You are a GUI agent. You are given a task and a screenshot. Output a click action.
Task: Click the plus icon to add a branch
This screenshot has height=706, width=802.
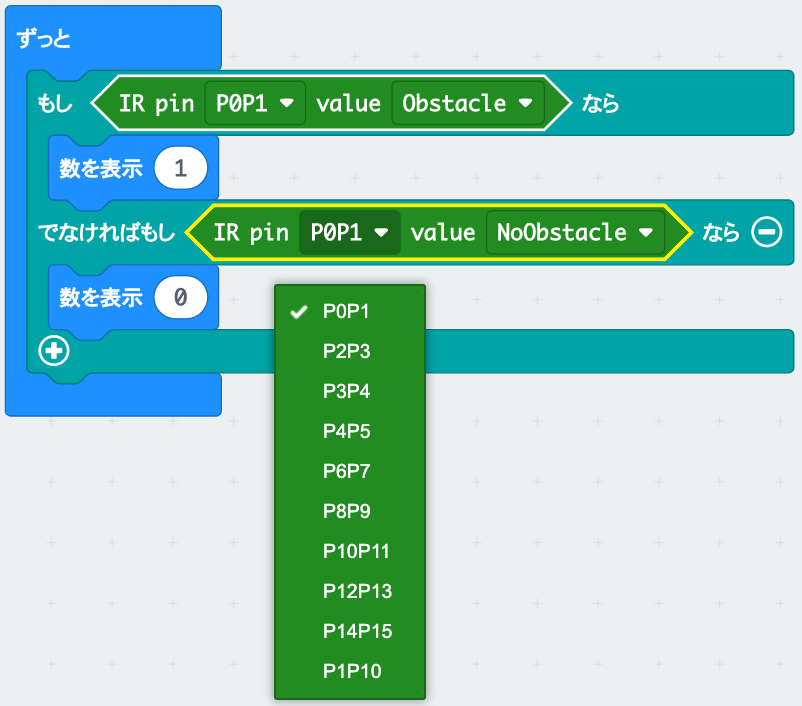(x=54, y=351)
